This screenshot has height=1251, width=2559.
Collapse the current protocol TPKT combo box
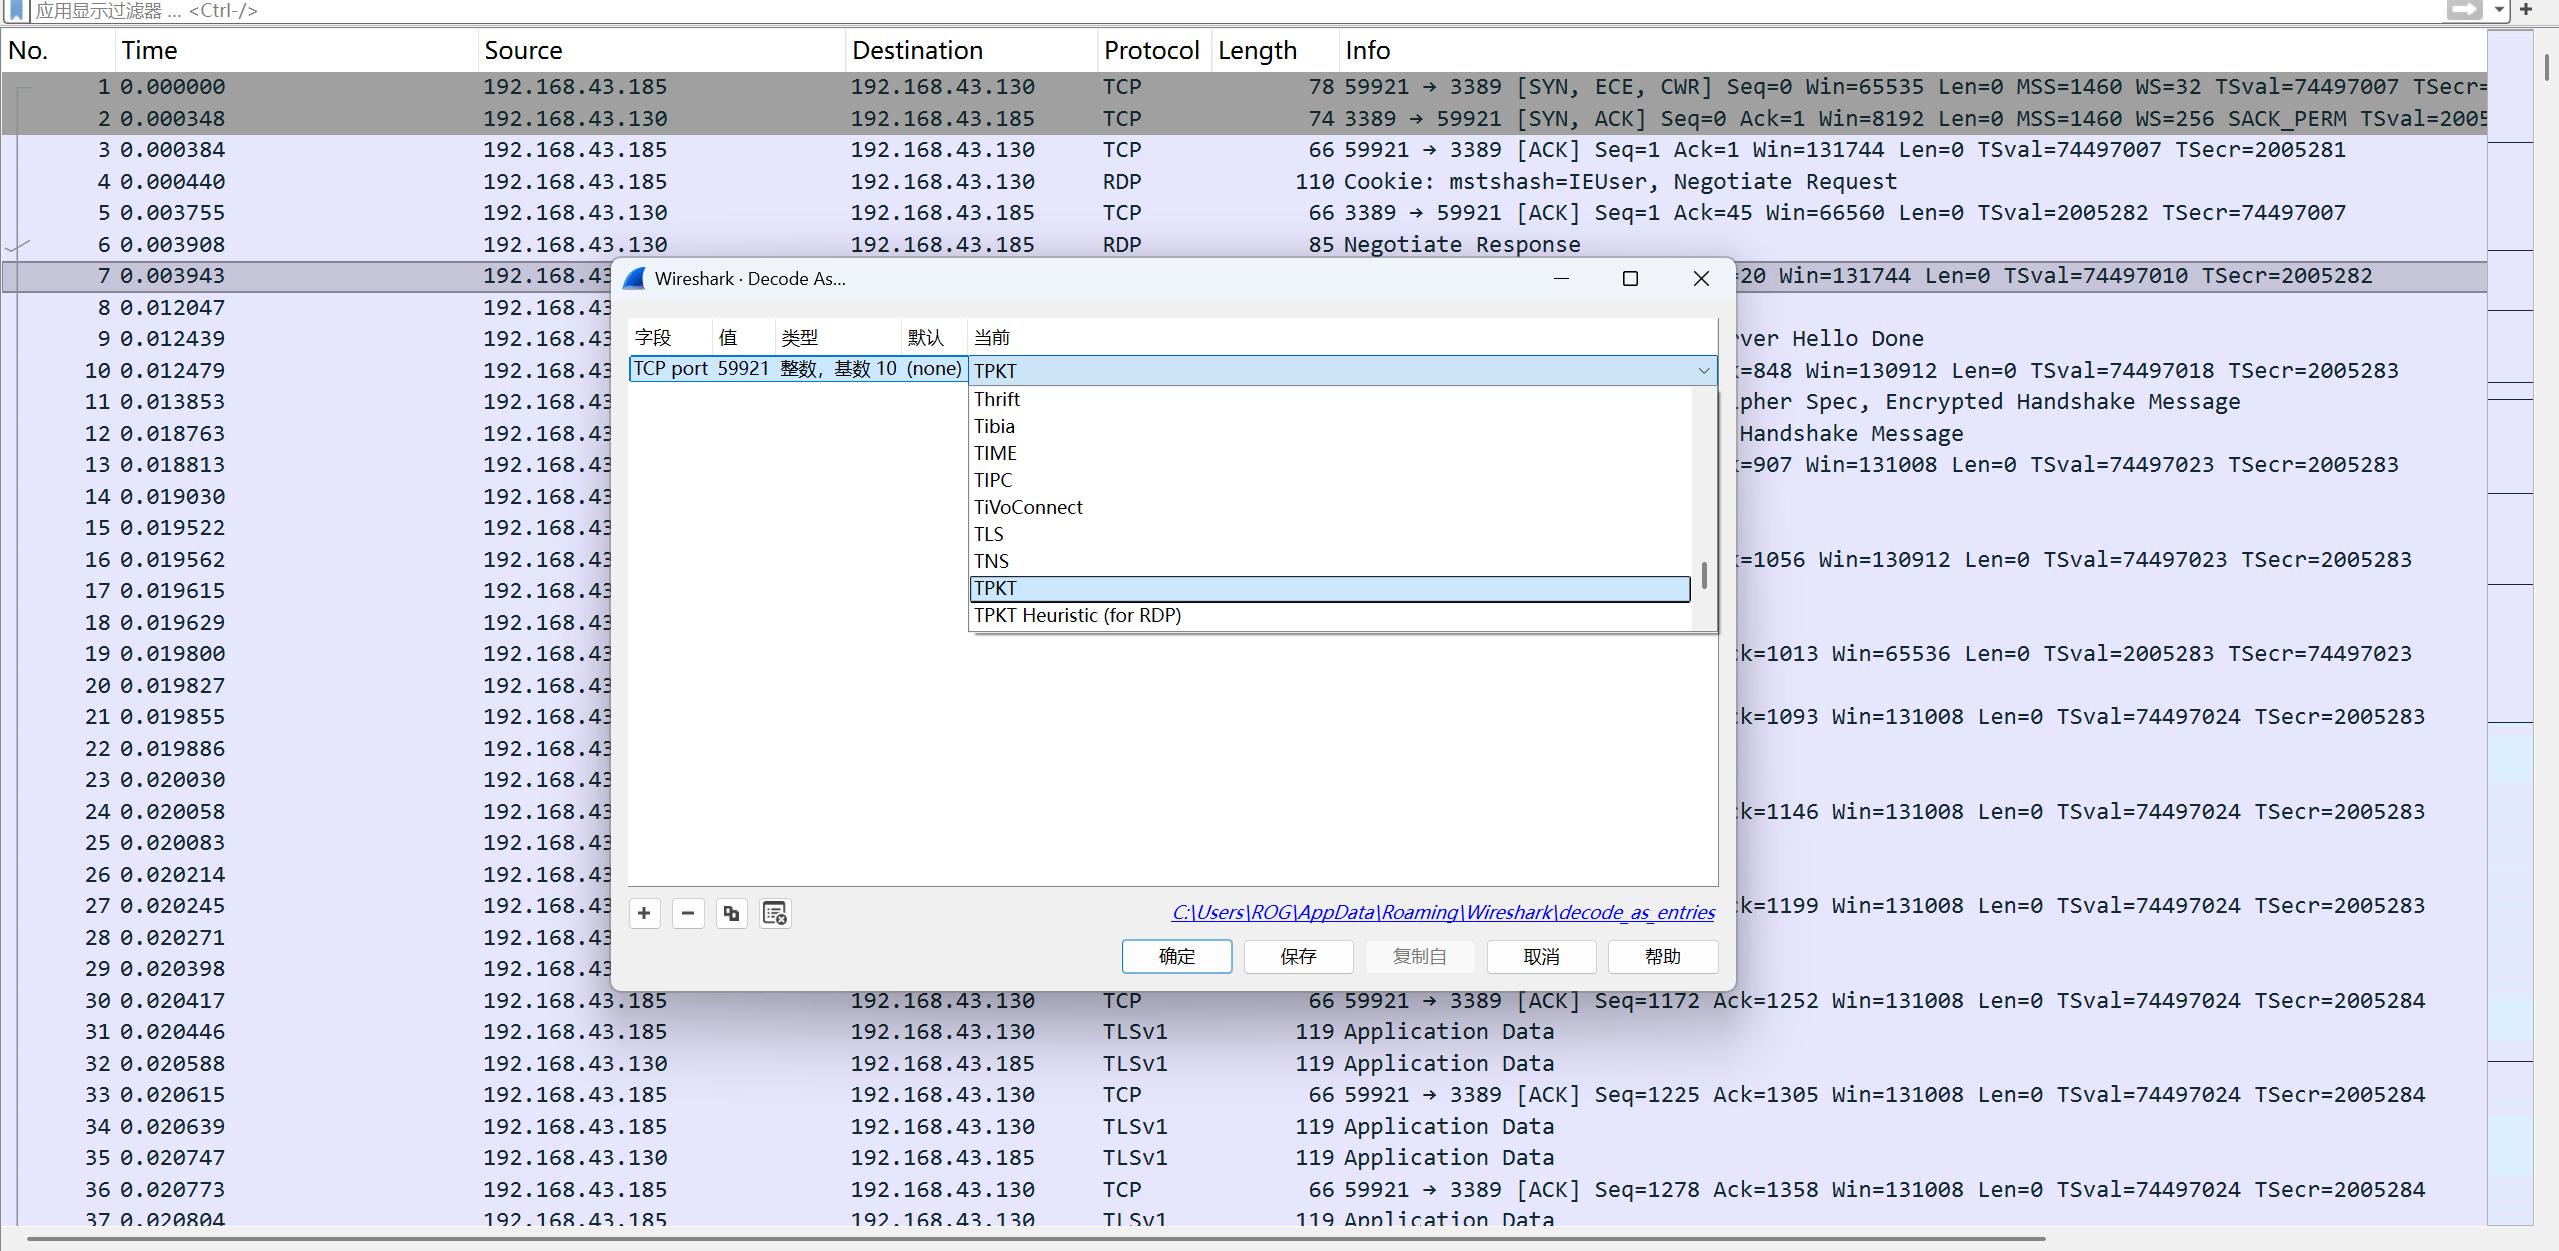tap(1703, 371)
